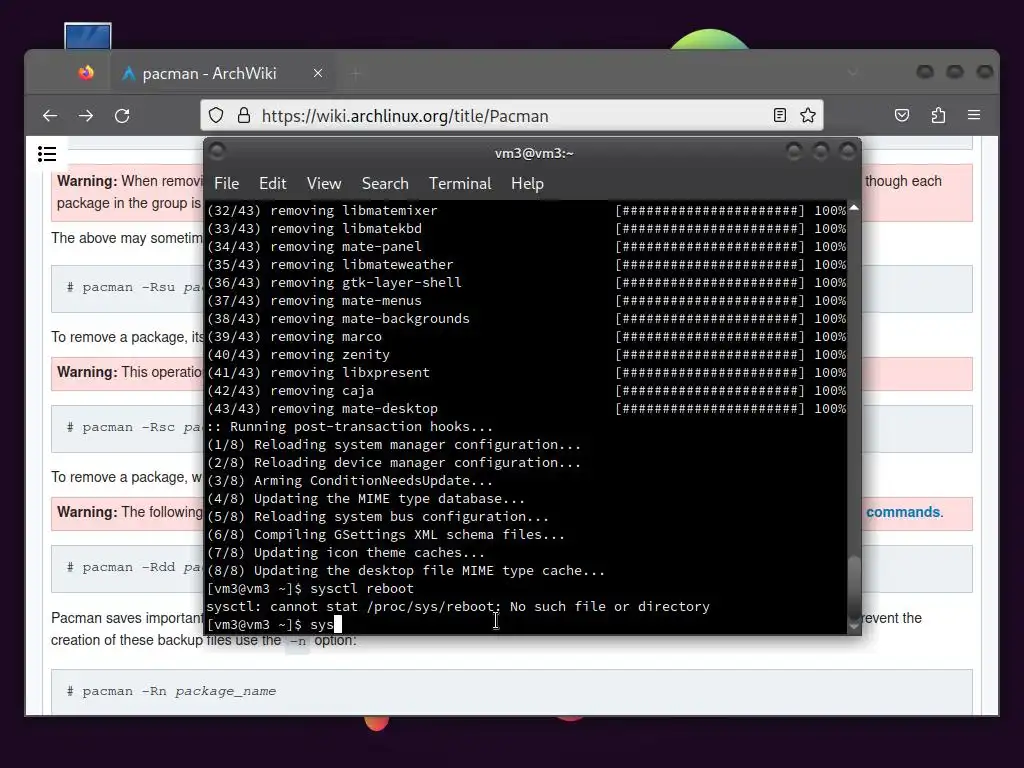Expand the list all tabs chevron
This screenshot has height=768, width=1024.
[x=852, y=72]
